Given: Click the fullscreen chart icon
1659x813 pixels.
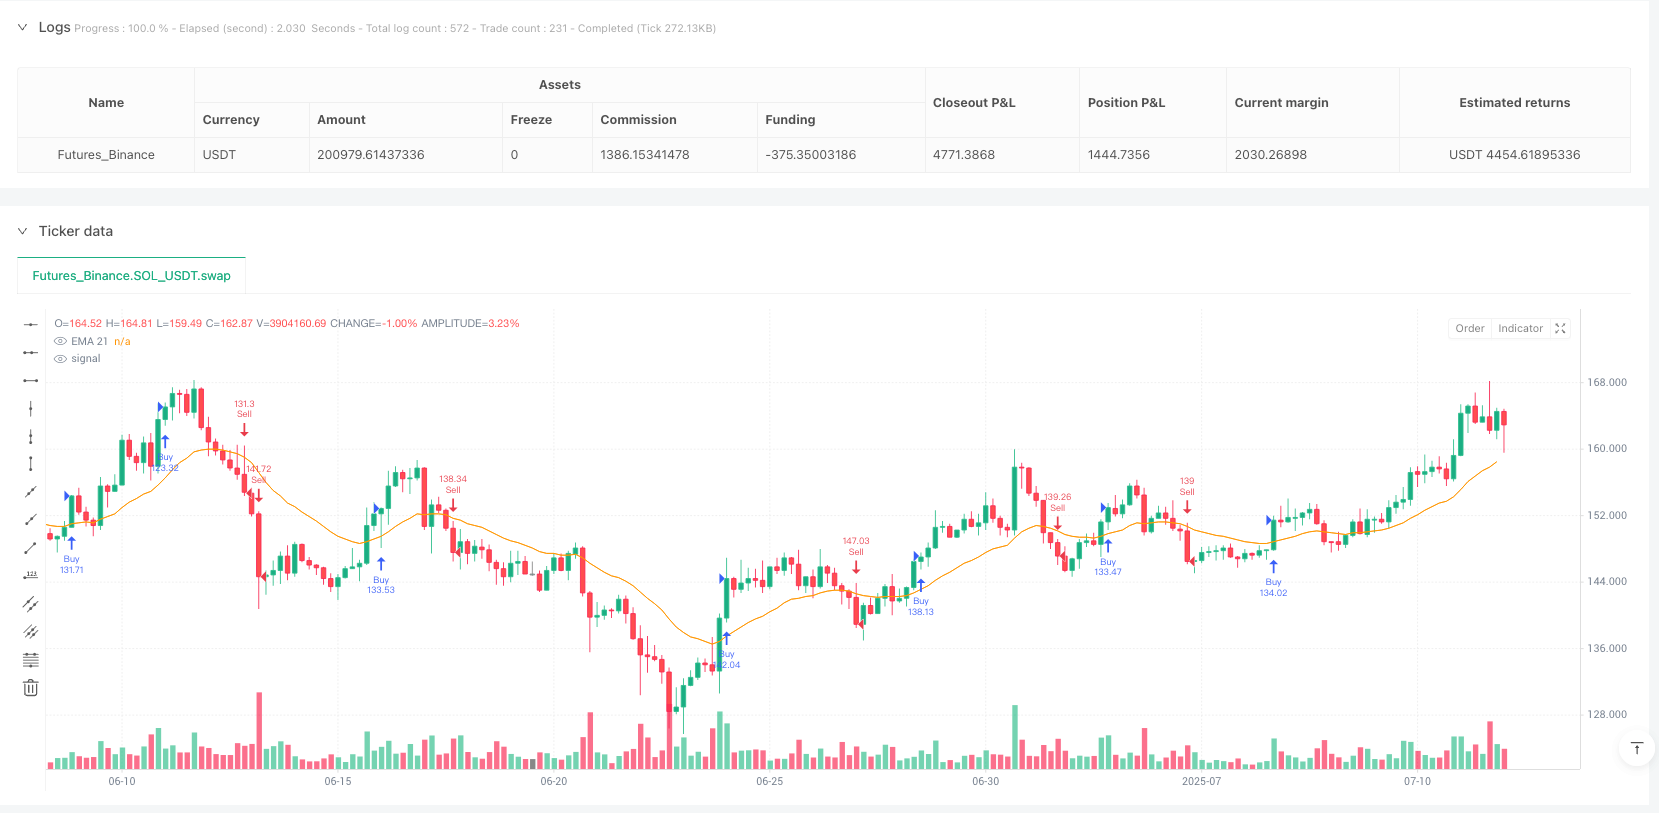Looking at the screenshot, I should 1560,329.
